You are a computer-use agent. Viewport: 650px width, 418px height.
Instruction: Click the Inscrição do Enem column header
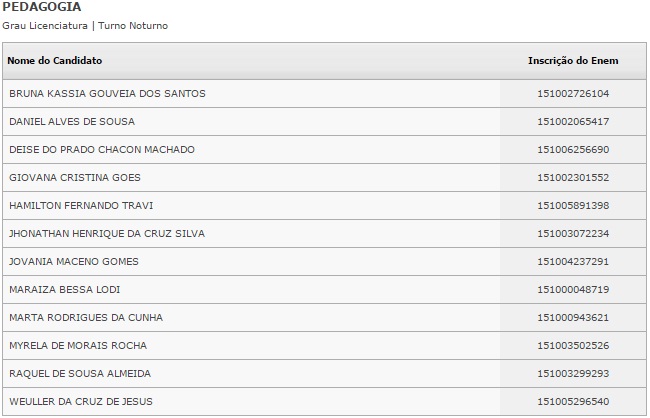(573, 61)
